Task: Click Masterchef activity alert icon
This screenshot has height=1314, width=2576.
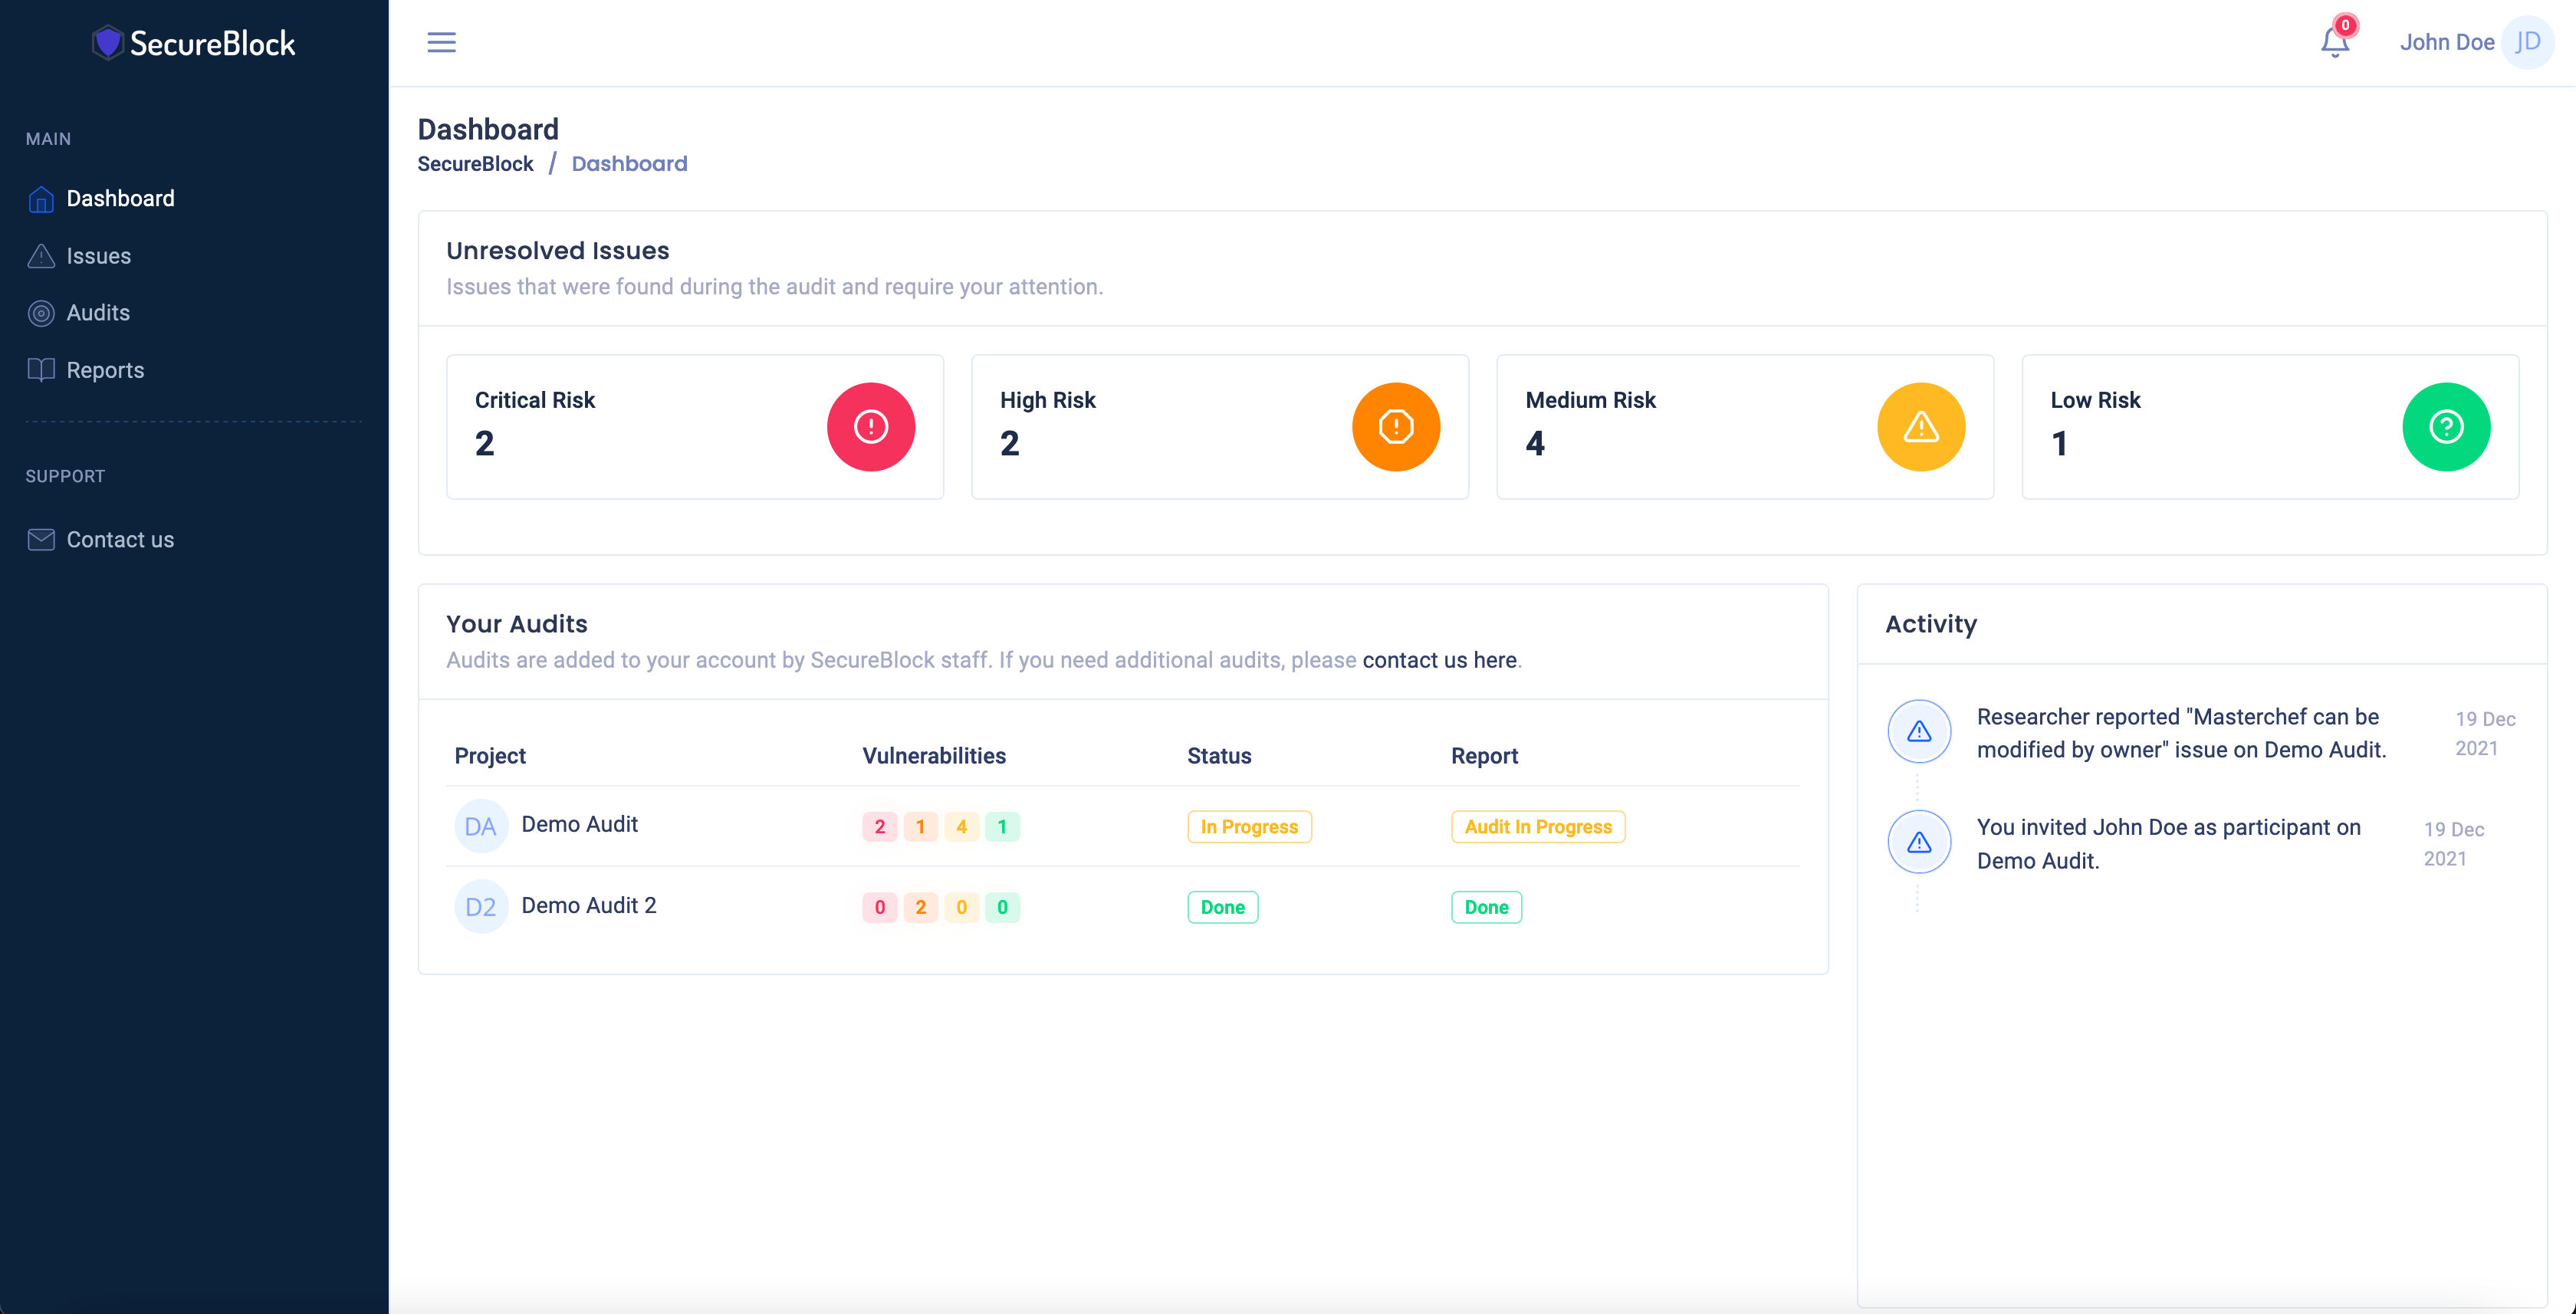Action: pos(1918,732)
